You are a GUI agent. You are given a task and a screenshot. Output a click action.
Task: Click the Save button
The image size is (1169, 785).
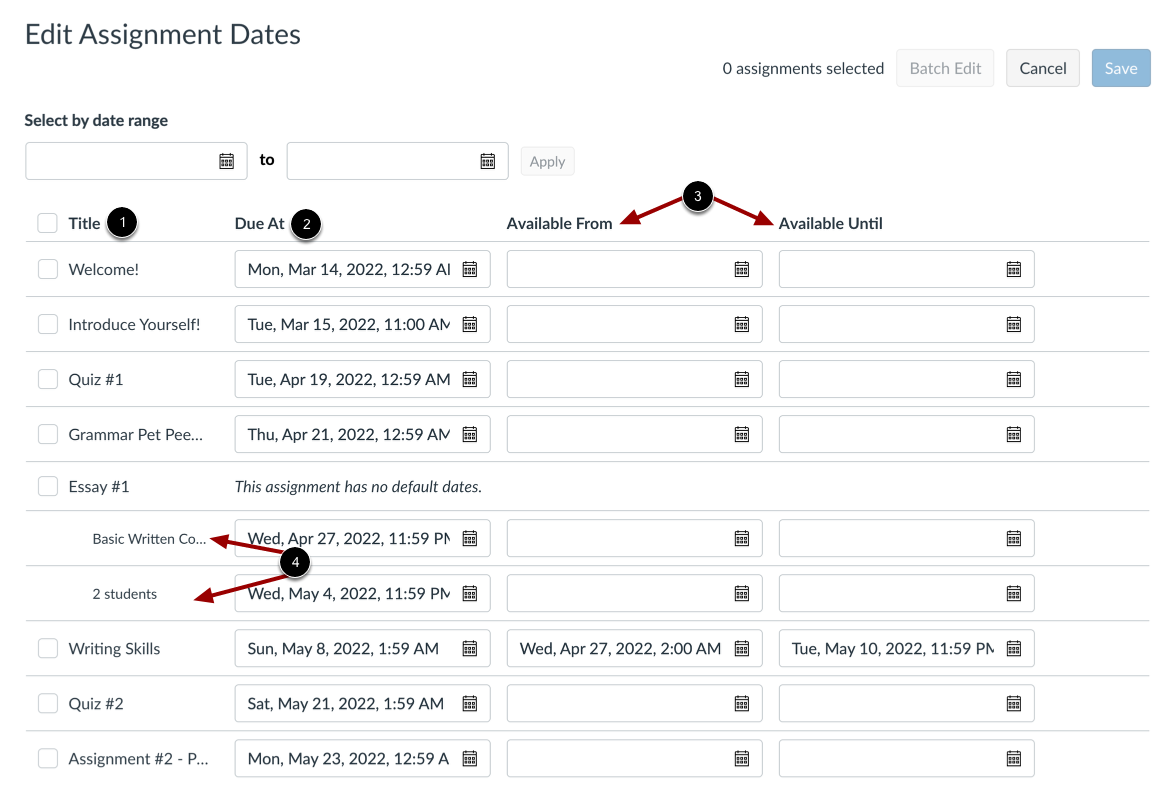click(x=1120, y=68)
